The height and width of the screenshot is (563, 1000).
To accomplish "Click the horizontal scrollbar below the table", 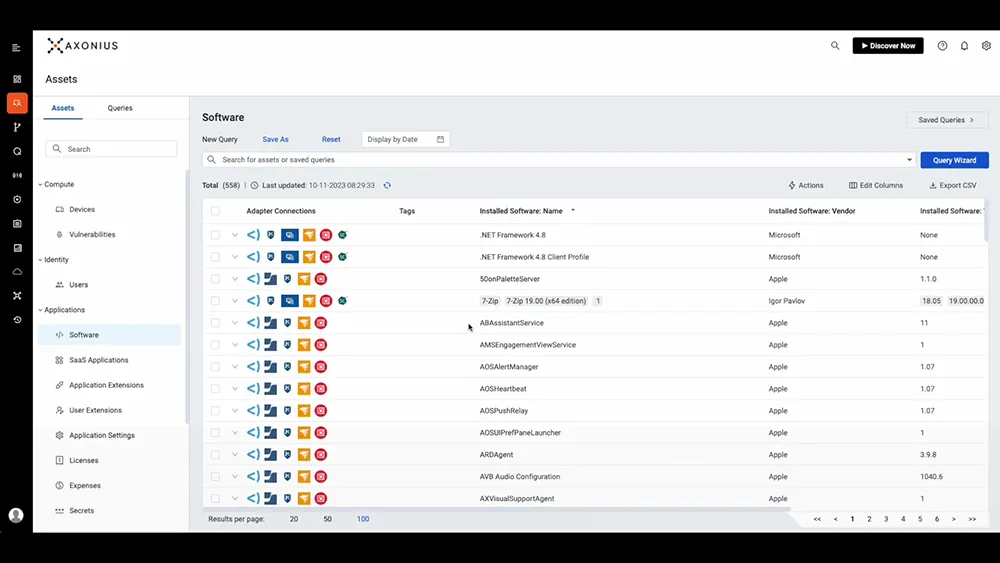I will pos(500,509).
